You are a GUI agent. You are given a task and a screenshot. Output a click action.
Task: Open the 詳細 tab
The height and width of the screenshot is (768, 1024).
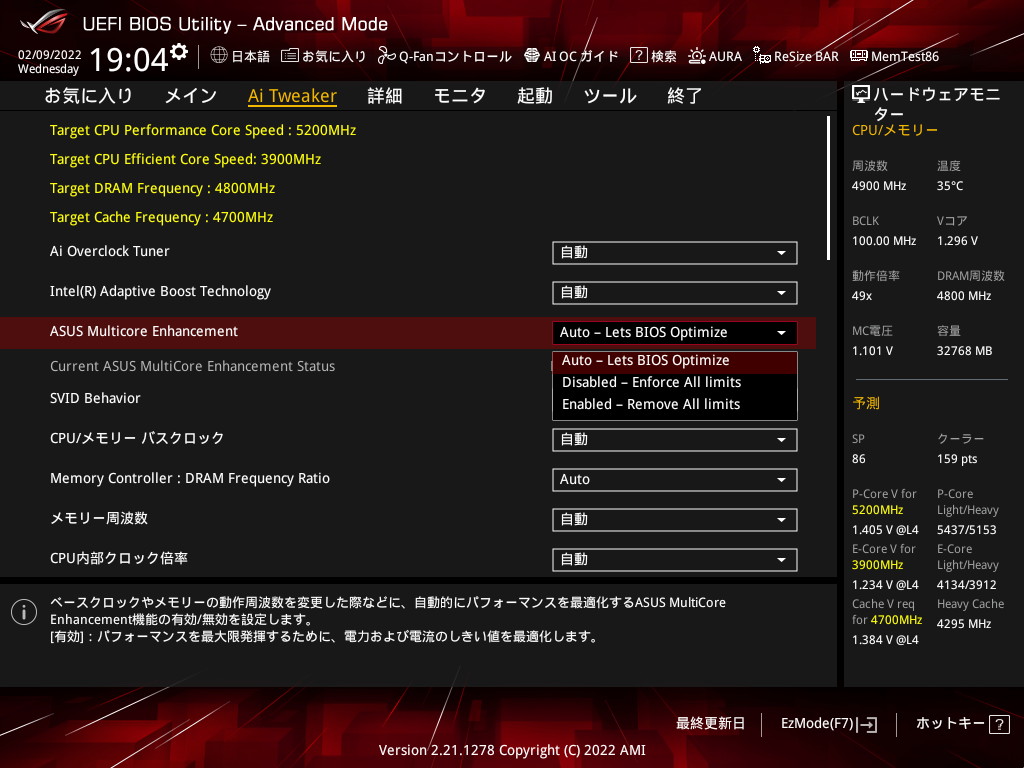click(385, 96)
